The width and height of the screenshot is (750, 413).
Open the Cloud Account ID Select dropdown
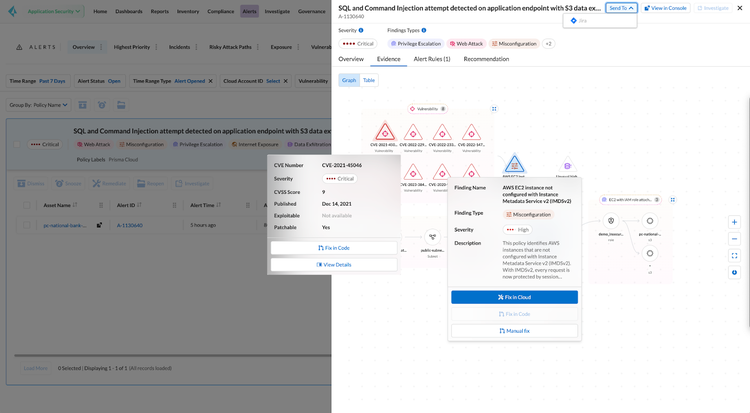(x=273, y=81)
